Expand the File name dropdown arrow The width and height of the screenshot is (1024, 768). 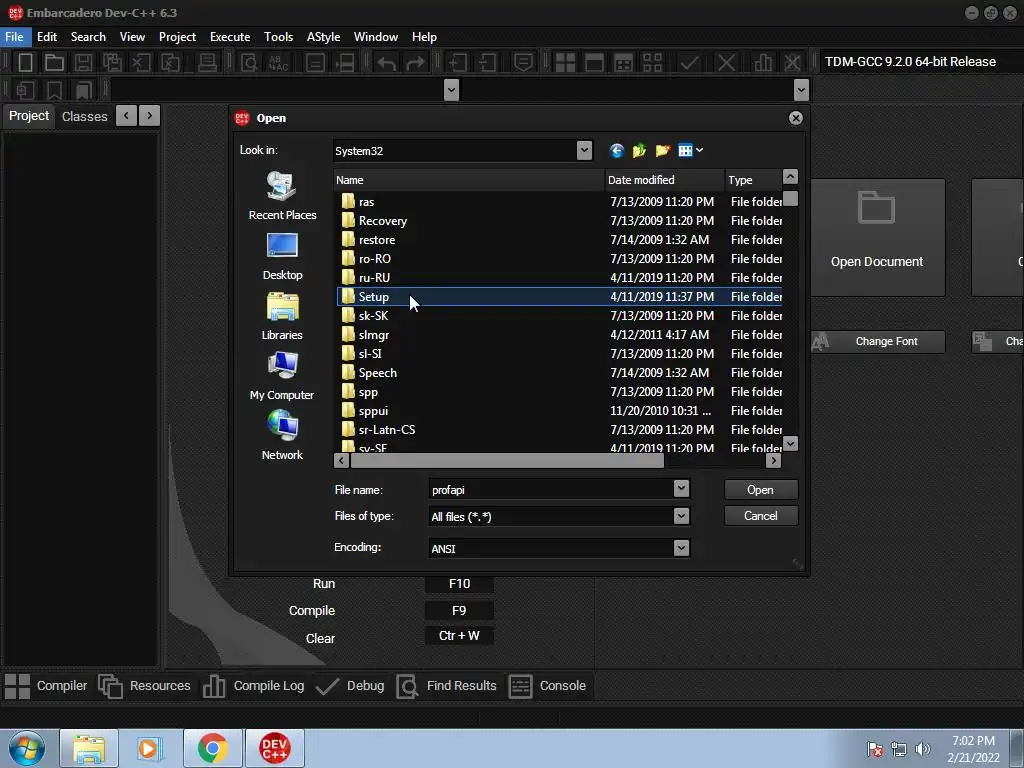pos(681,488)
